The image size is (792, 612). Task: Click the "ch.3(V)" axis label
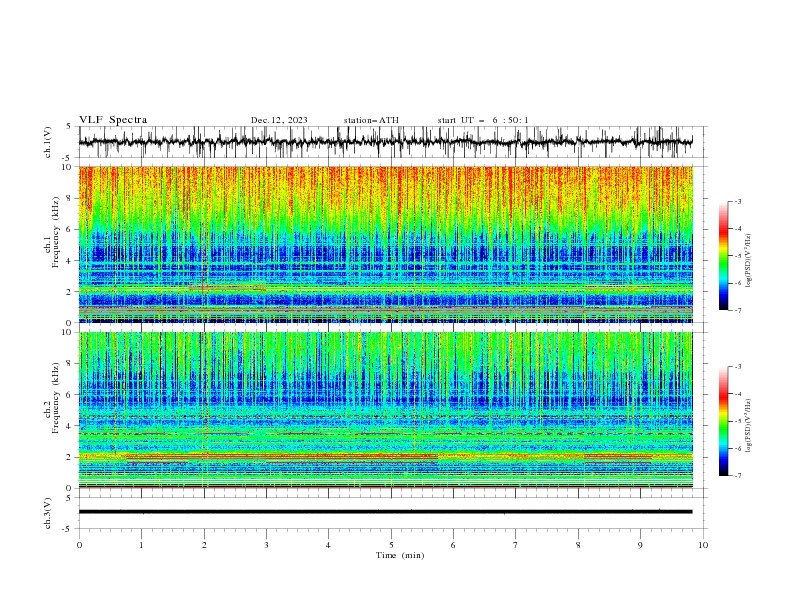point(48,513)
